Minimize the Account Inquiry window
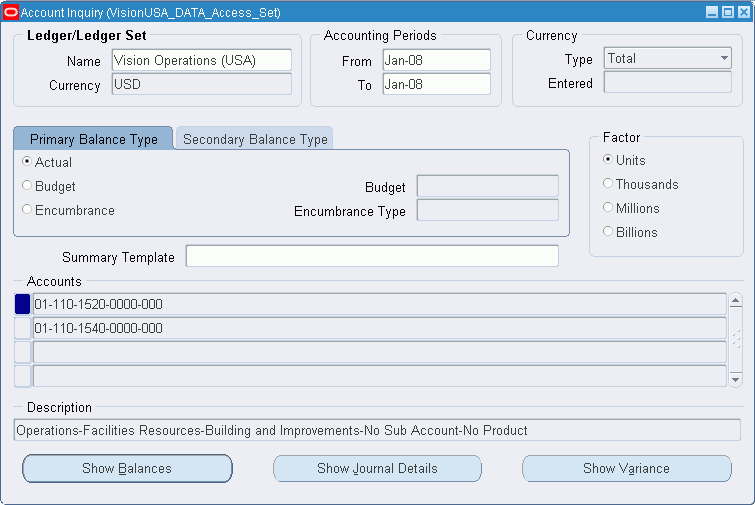This screenshot has height=505, width=755. pos(712,13)
